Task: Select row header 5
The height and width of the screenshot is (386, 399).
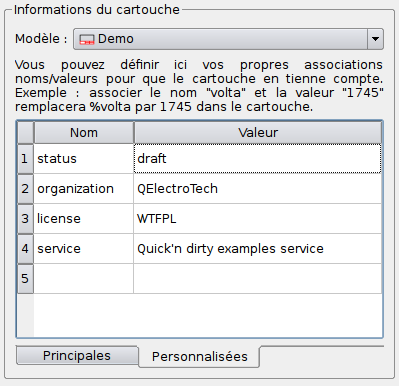Action: (x=25, y=279)
